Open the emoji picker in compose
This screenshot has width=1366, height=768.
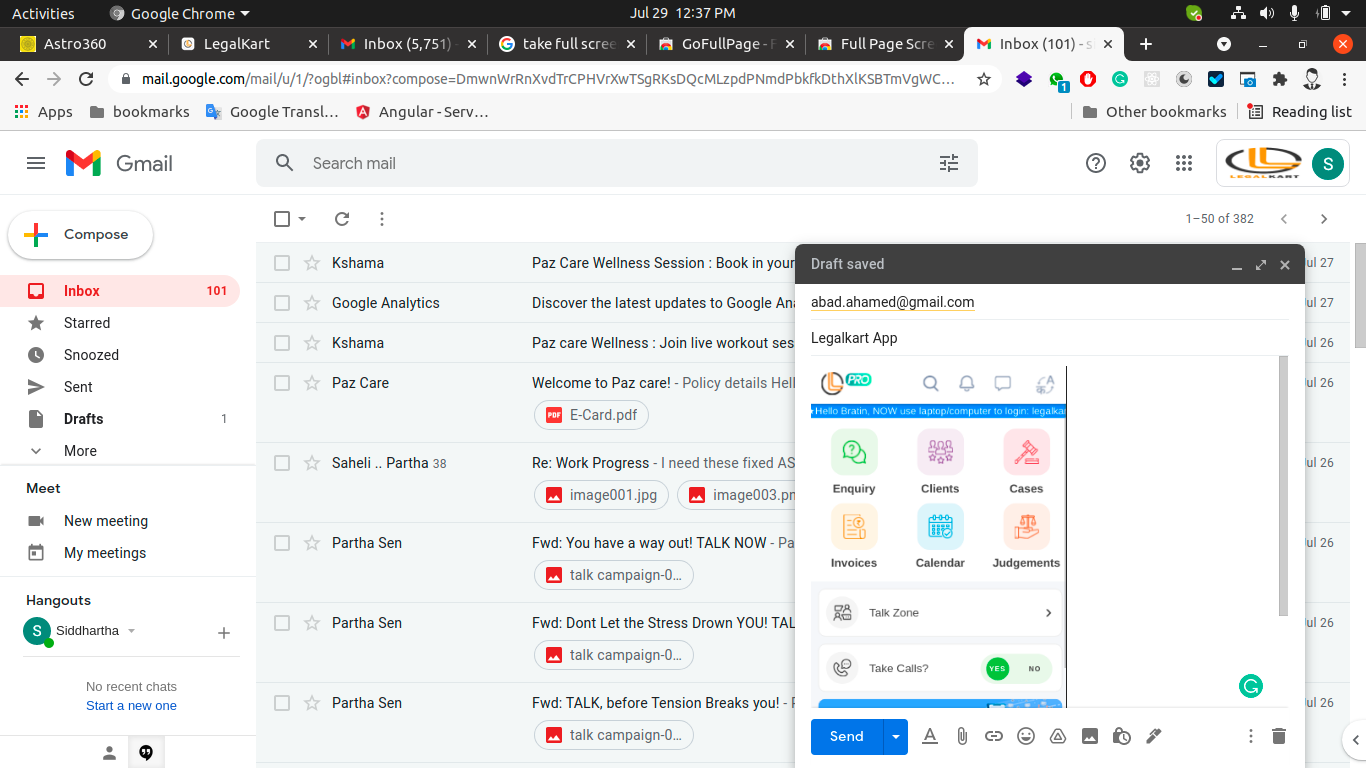[1025, 736]
